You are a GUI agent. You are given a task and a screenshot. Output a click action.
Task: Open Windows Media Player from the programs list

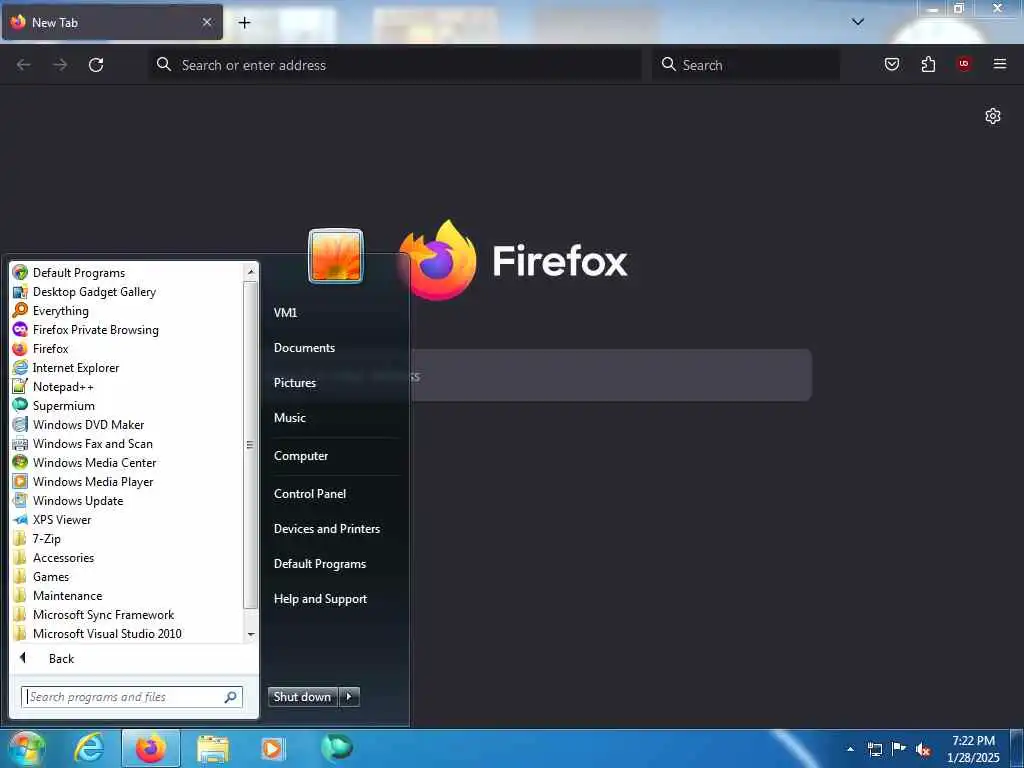click(x=93, y=481)
